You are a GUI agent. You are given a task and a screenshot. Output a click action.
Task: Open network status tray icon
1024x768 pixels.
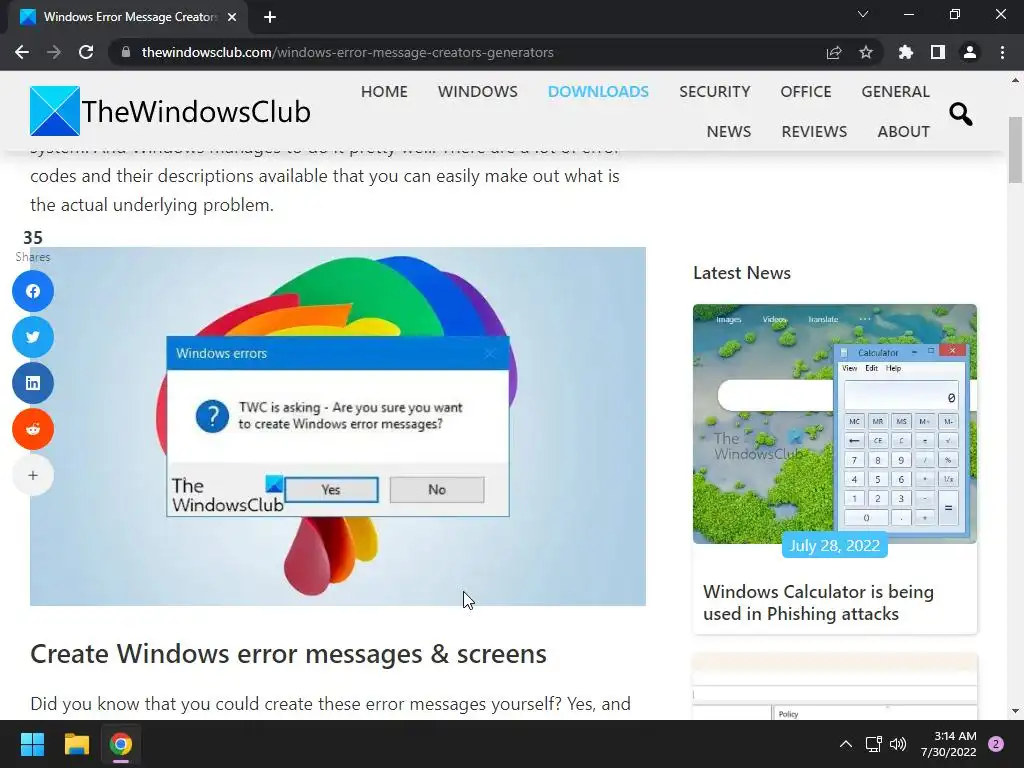[874, 744]
